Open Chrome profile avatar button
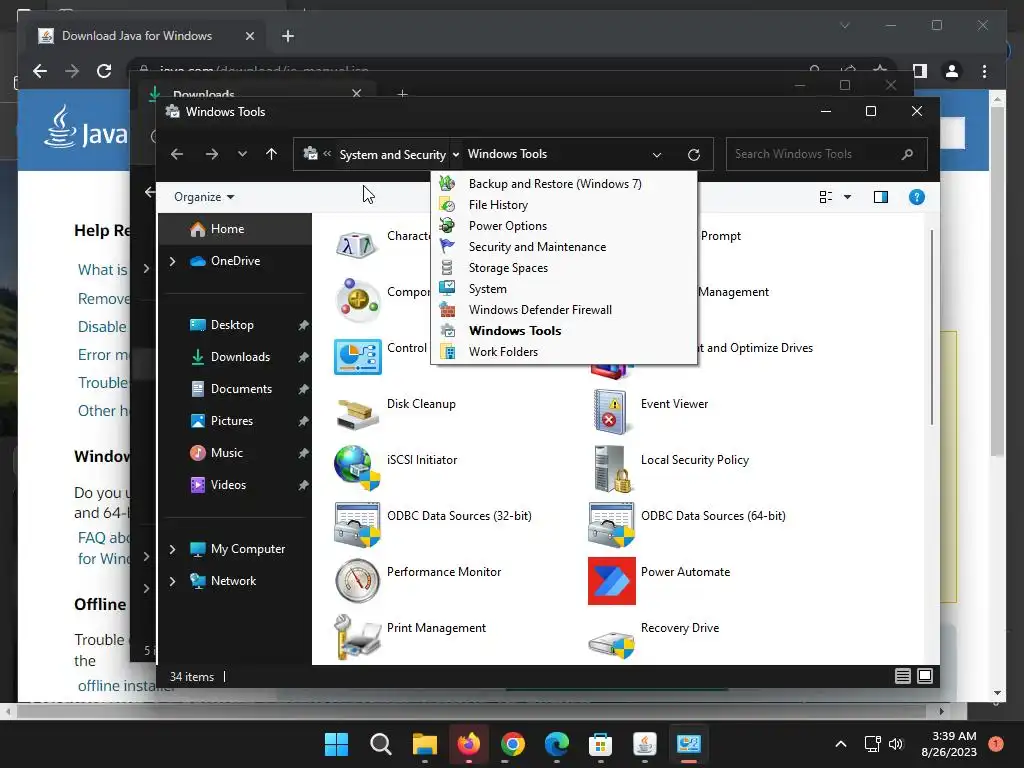This screenshot has width=1024, height=768. coord(952,71)
